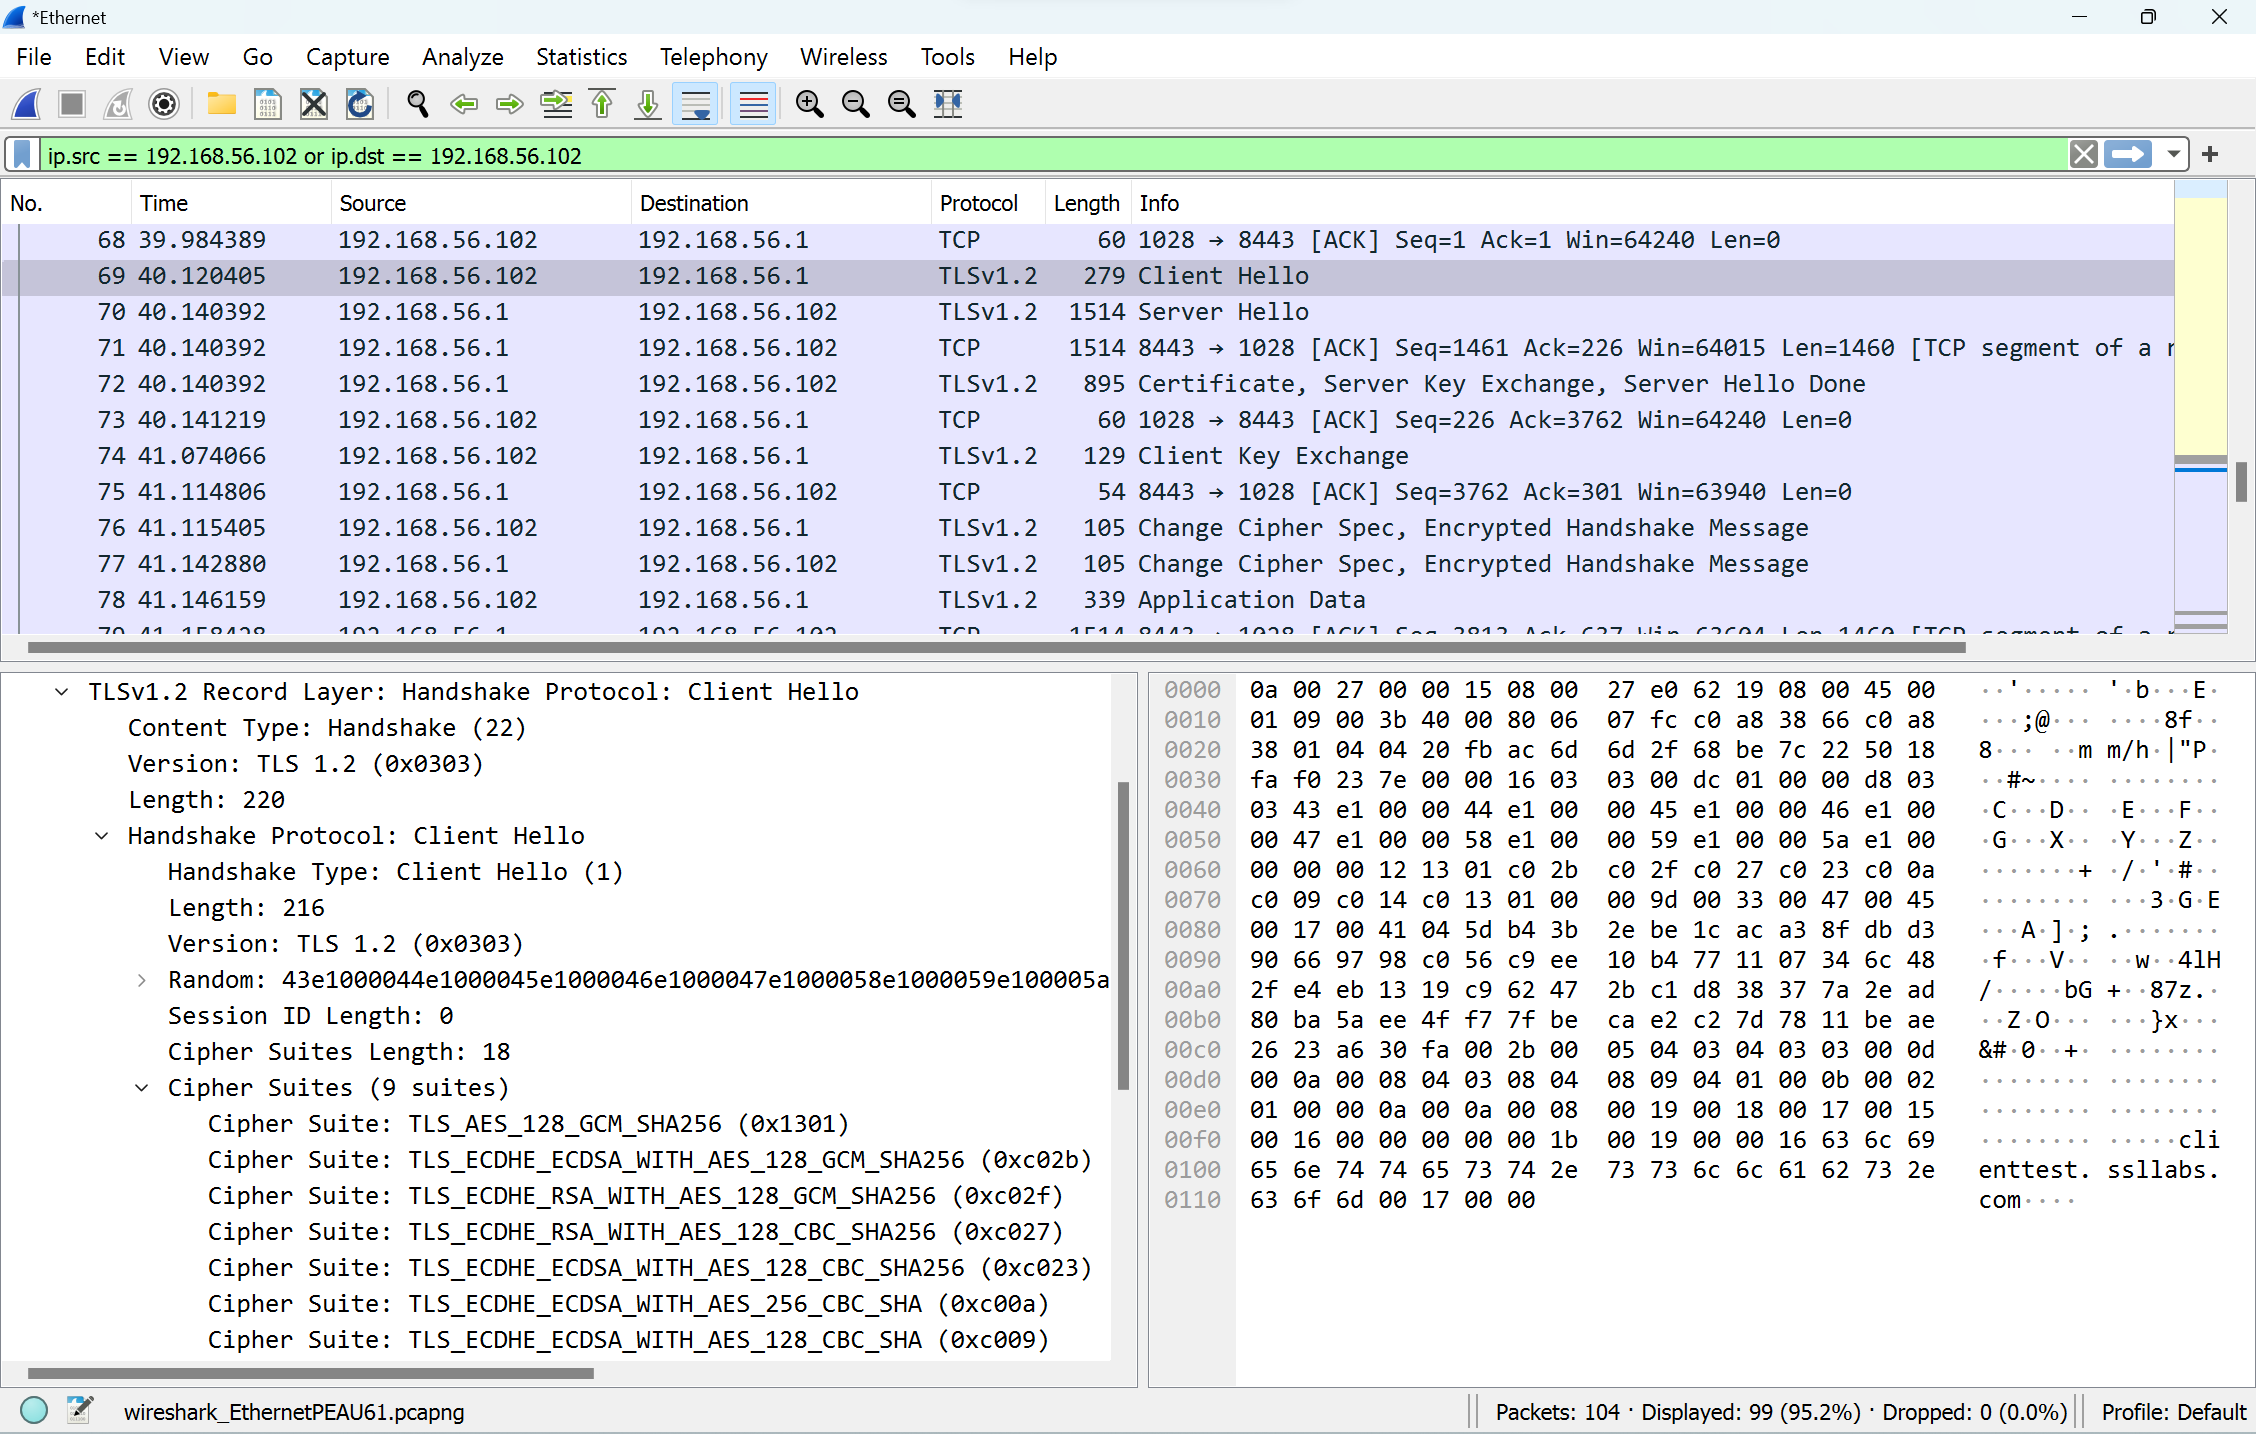Expand the Random field node
Image resolution: width=2256 pixels, height=1434 pixels.
click(x=142, y=980)
